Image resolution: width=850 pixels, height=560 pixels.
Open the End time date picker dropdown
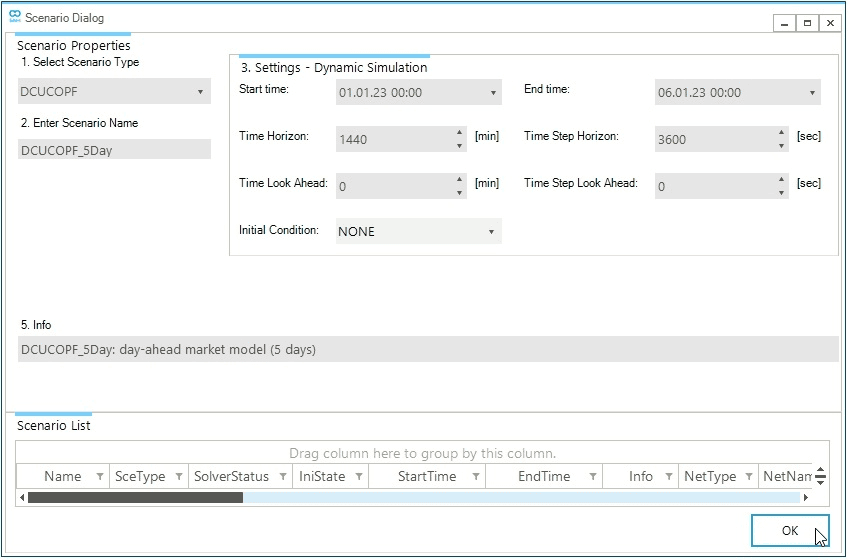[812, 93]
